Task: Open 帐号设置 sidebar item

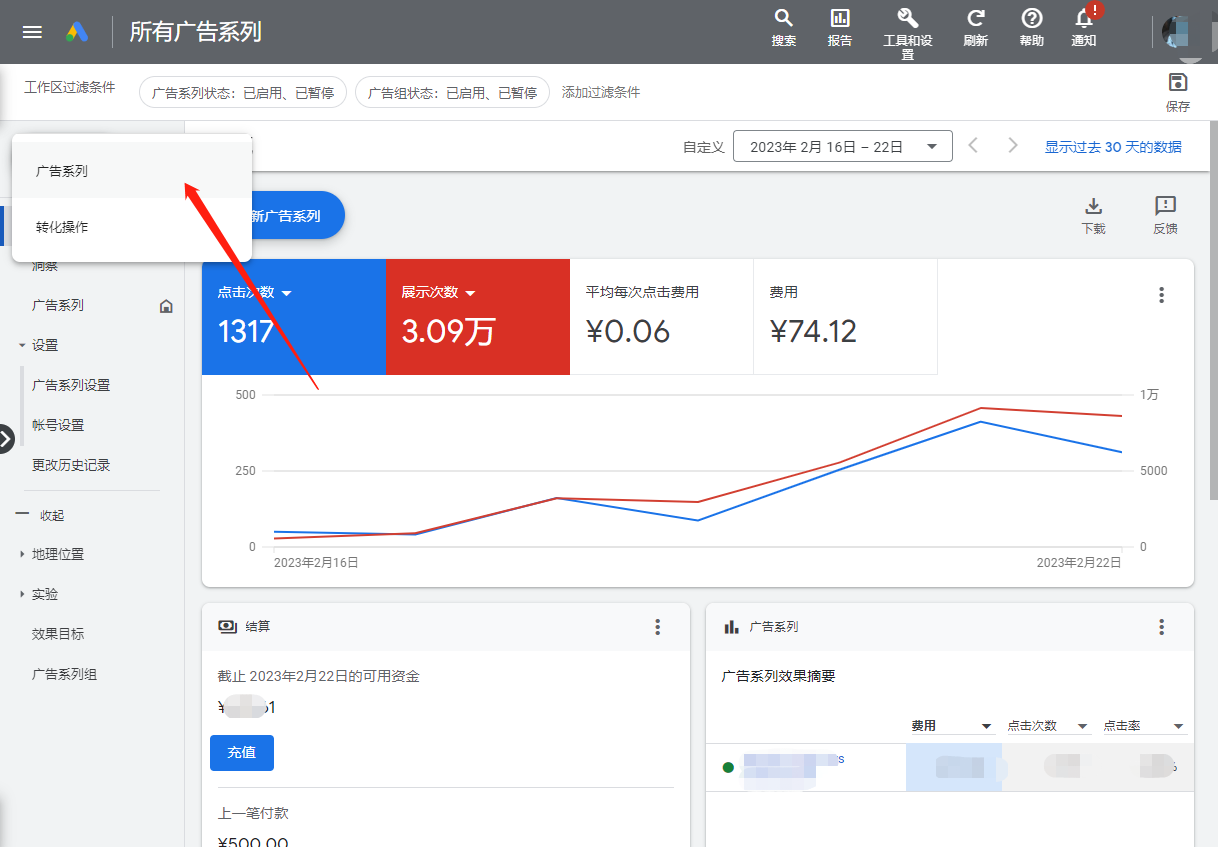Action: 58,425
